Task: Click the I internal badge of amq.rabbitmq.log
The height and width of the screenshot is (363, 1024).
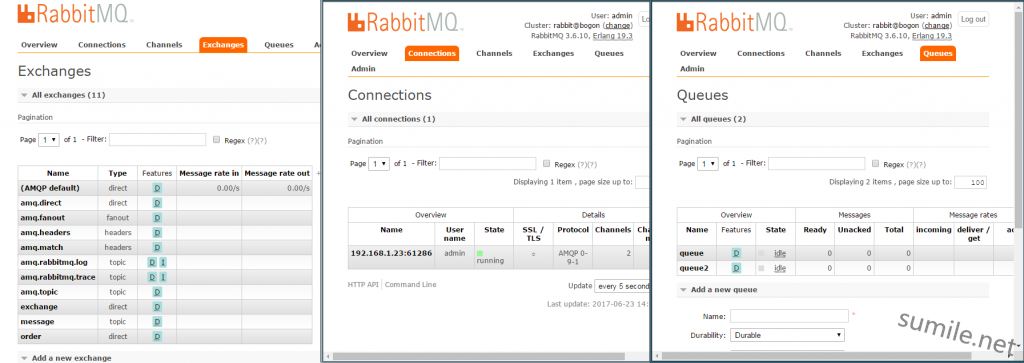Action: tap(163, 262)
